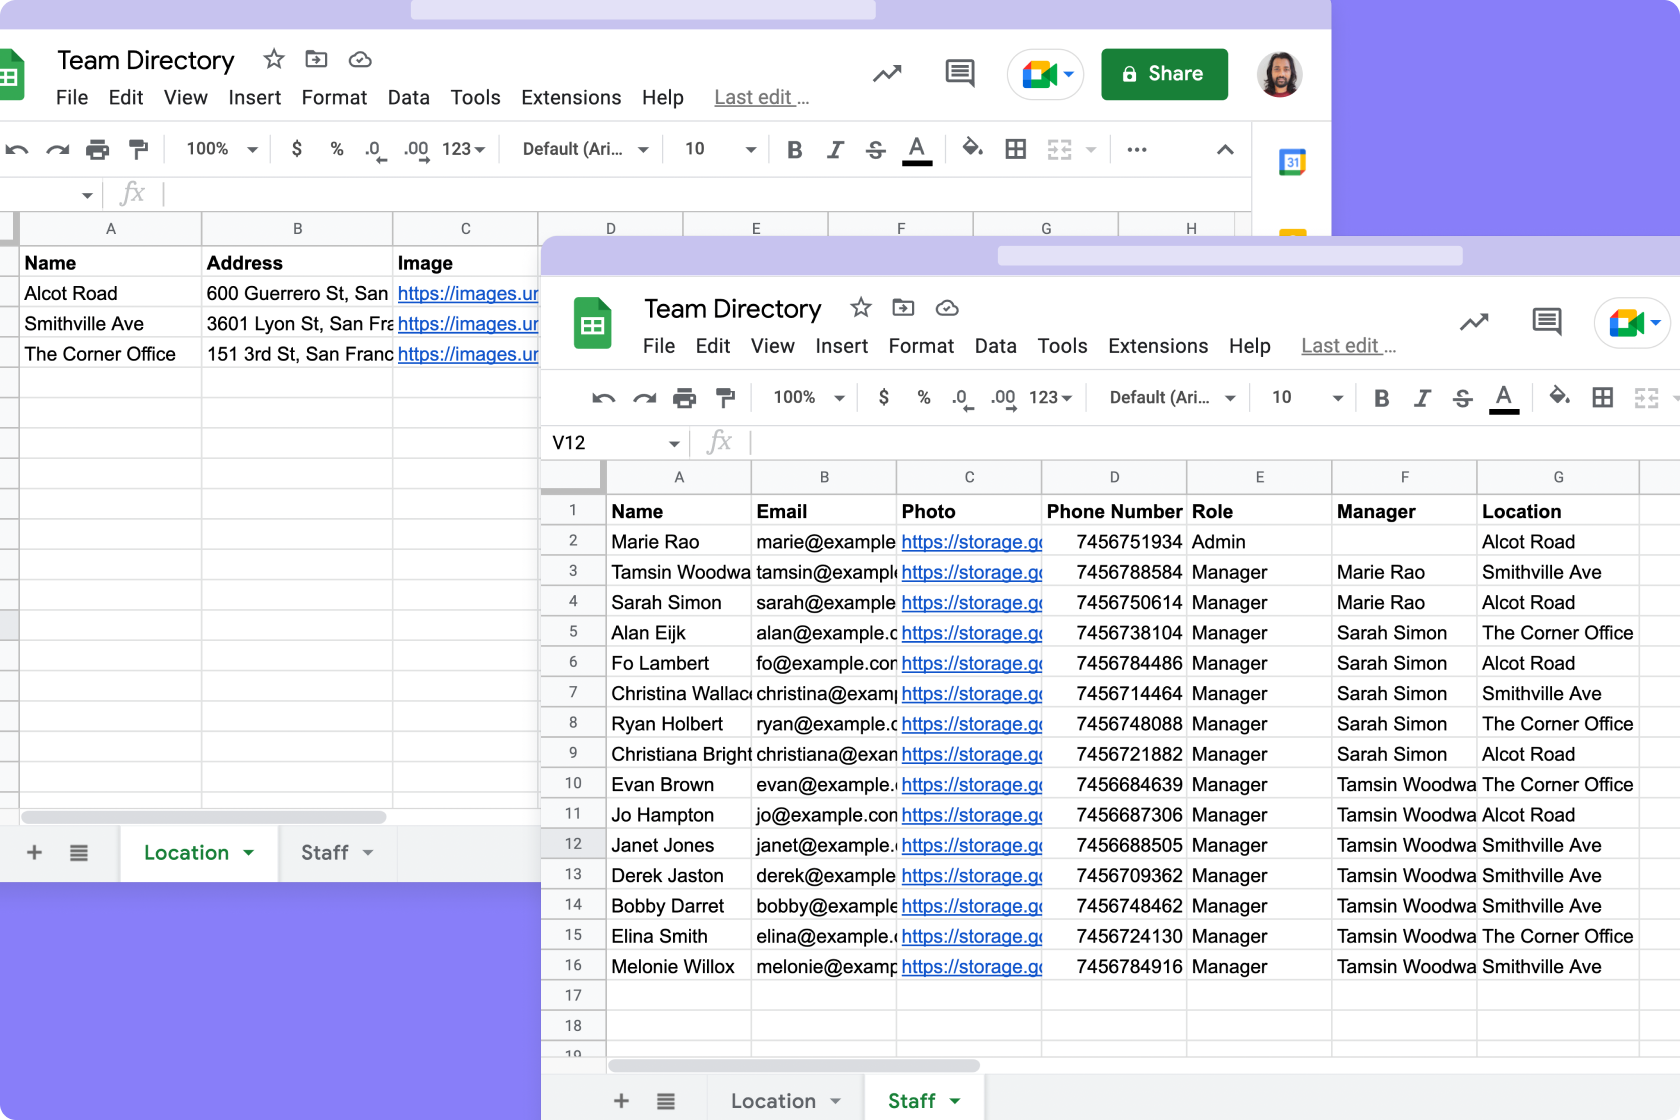
Task: Star the Team Directory spreadsheet
Action: coord(860,308)
